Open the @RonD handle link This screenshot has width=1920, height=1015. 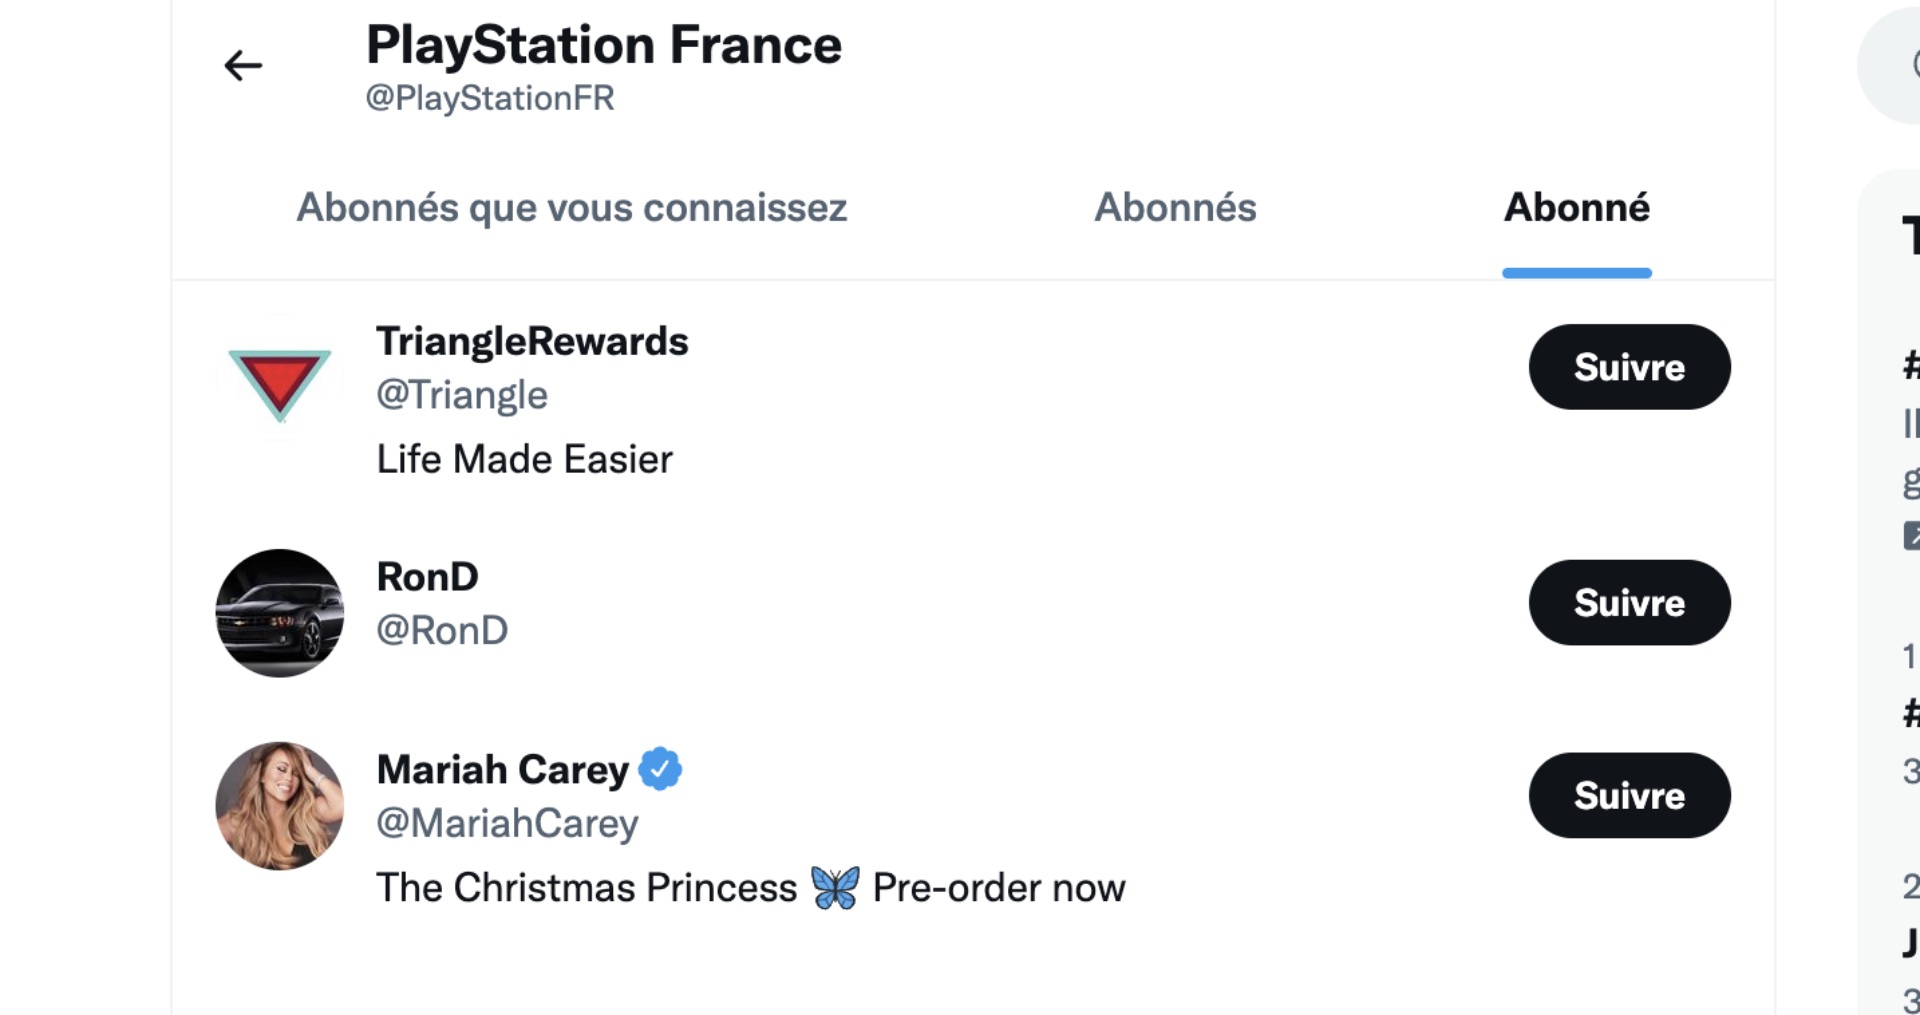443,631
